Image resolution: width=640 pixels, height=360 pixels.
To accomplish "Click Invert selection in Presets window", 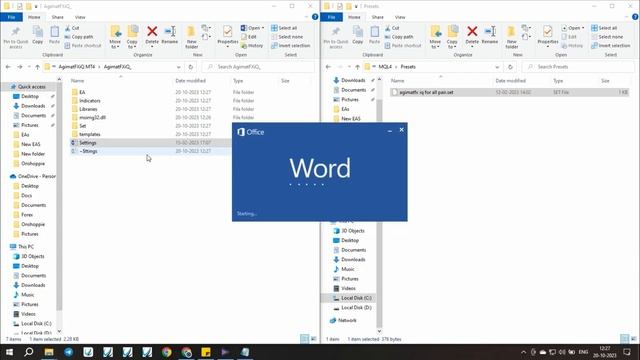I will coord(610,46).
